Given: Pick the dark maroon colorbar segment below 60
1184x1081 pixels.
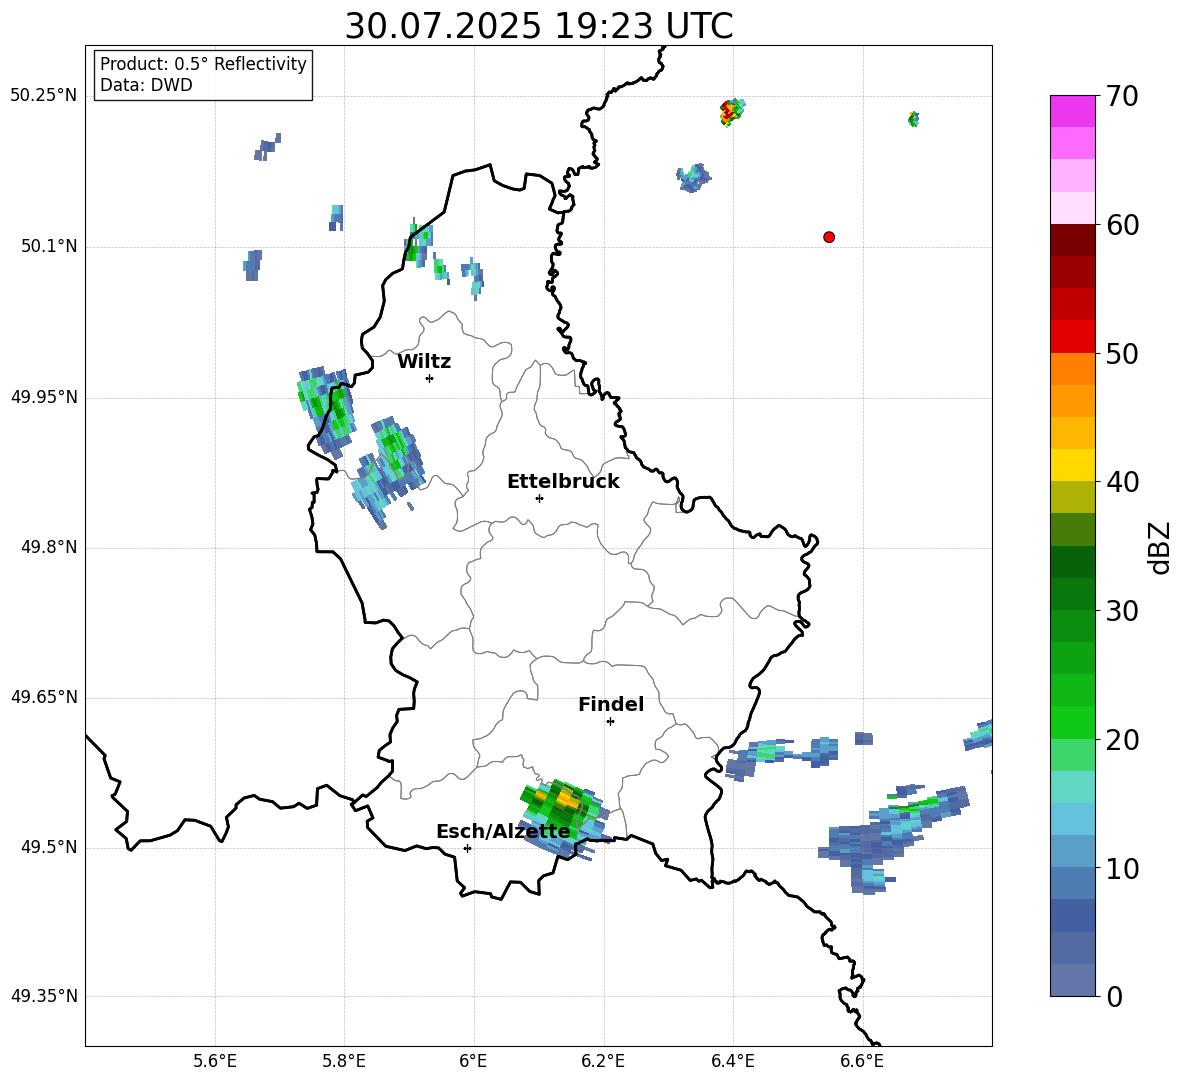Looking at the screenshot, I should [1073, 240].
